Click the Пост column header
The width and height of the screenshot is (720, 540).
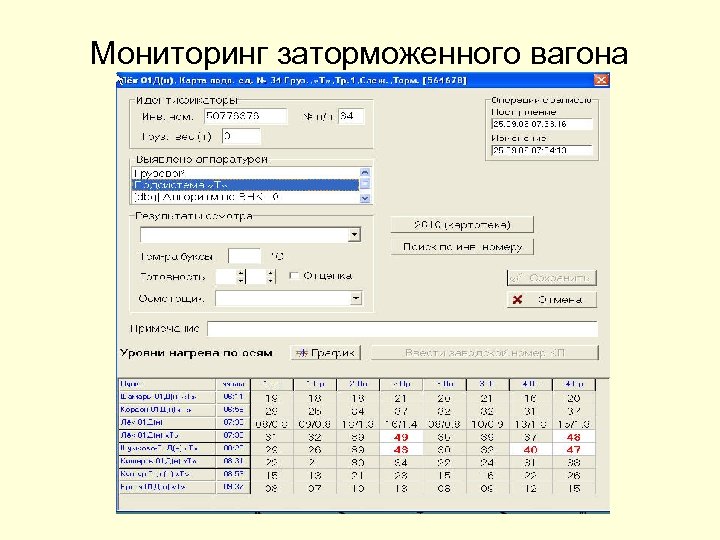point(167,384)
